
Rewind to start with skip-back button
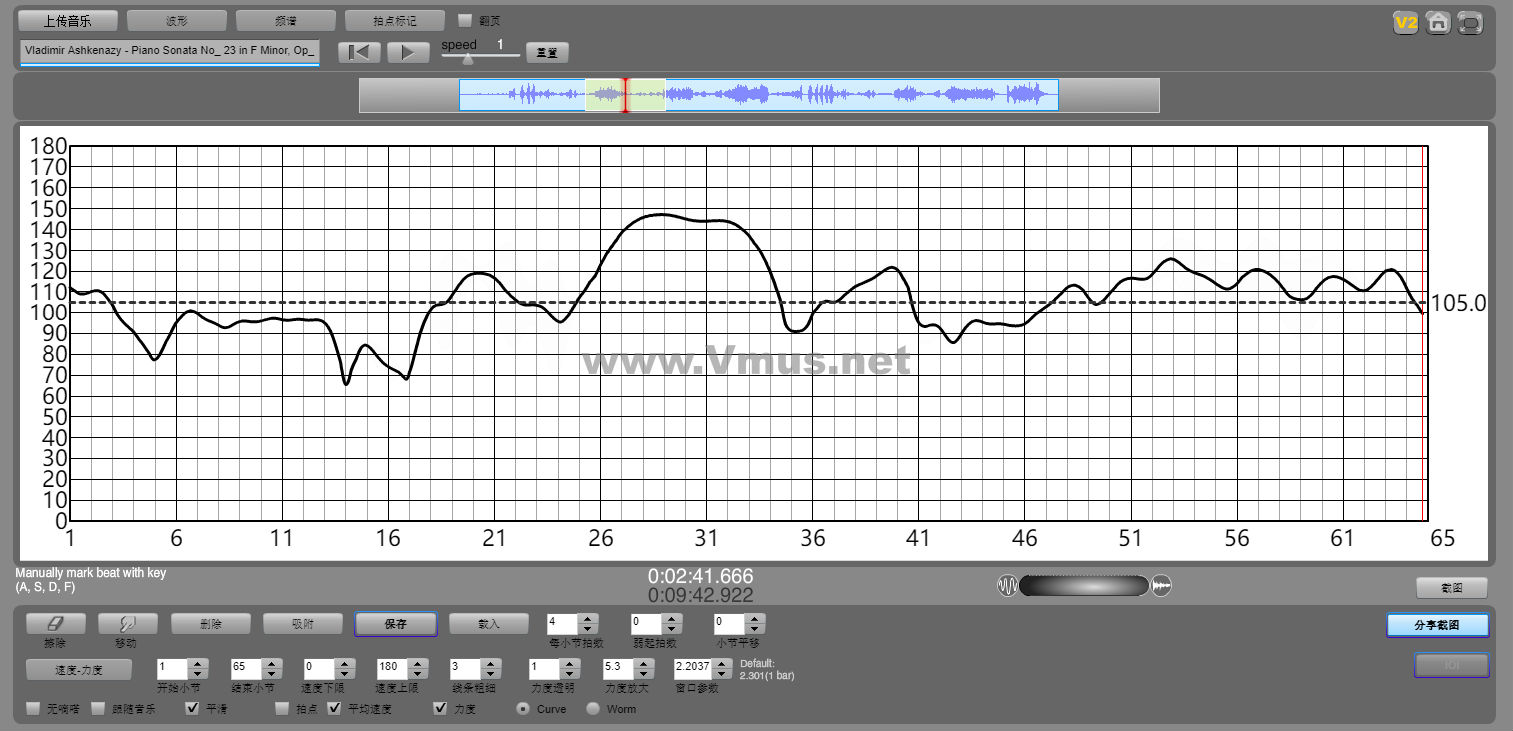click(x=359, y=53)
